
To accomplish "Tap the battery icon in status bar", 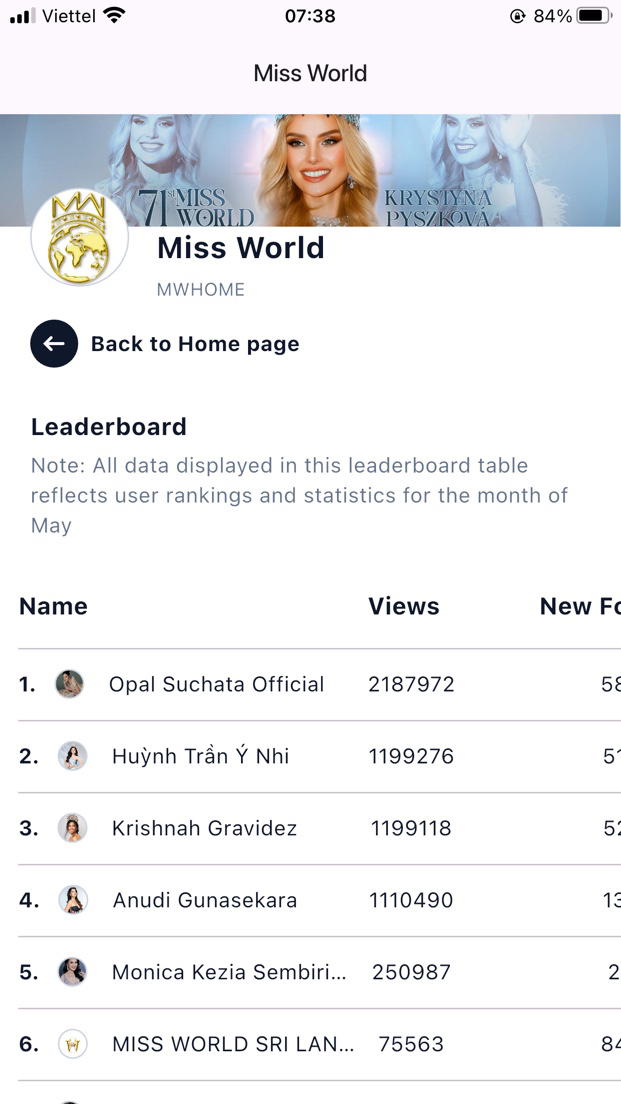I will [593, 16].
